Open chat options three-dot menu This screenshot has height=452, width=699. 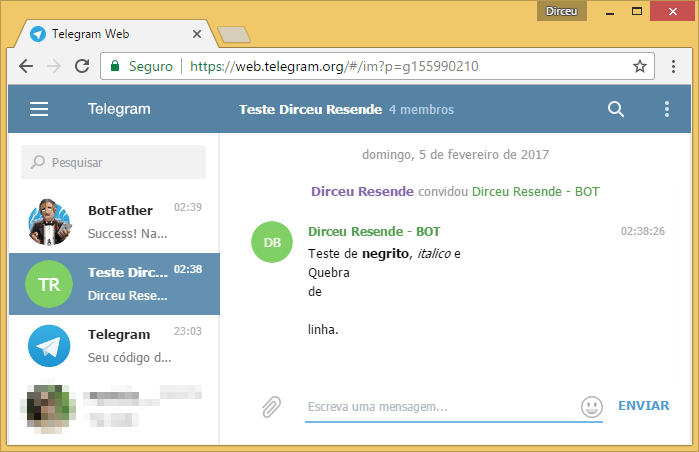coord(667,109)
